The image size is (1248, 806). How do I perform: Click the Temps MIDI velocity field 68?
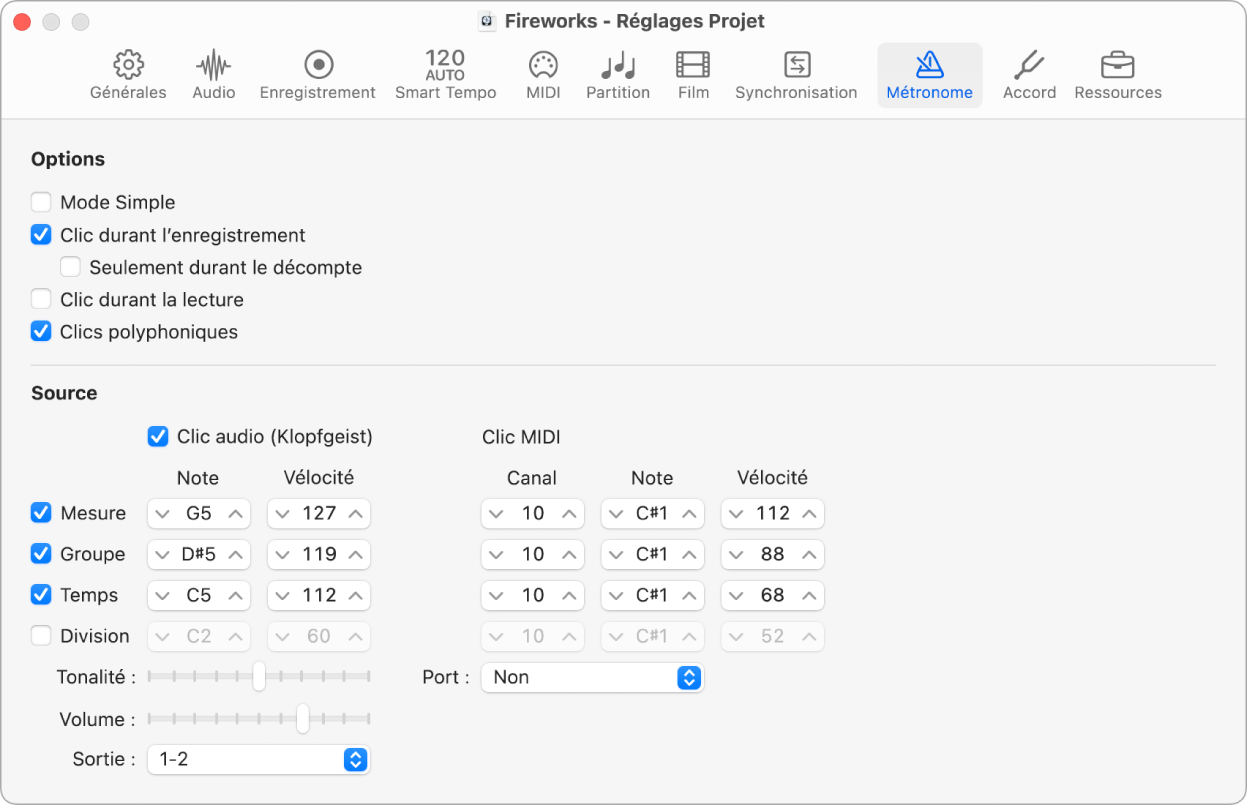(x=772, y=596)
